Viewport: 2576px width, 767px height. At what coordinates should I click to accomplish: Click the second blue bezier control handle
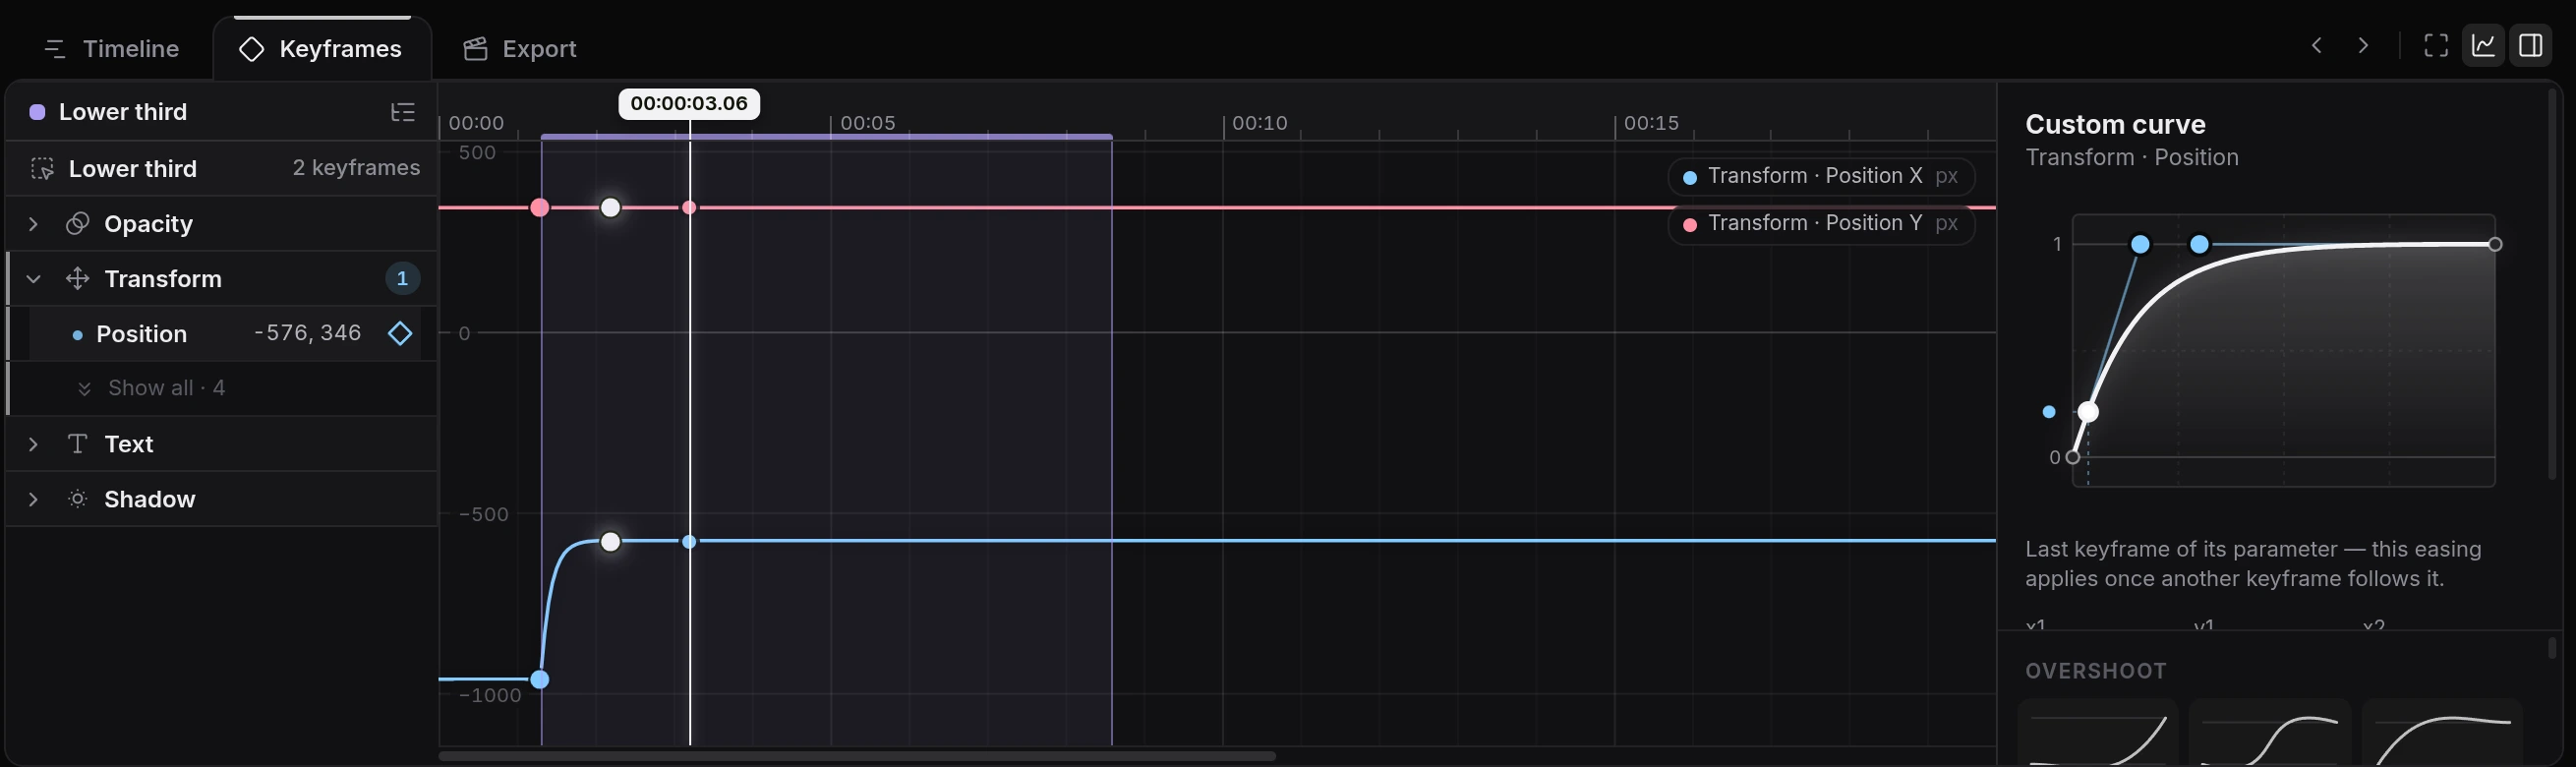click(x=2199, y=244)
